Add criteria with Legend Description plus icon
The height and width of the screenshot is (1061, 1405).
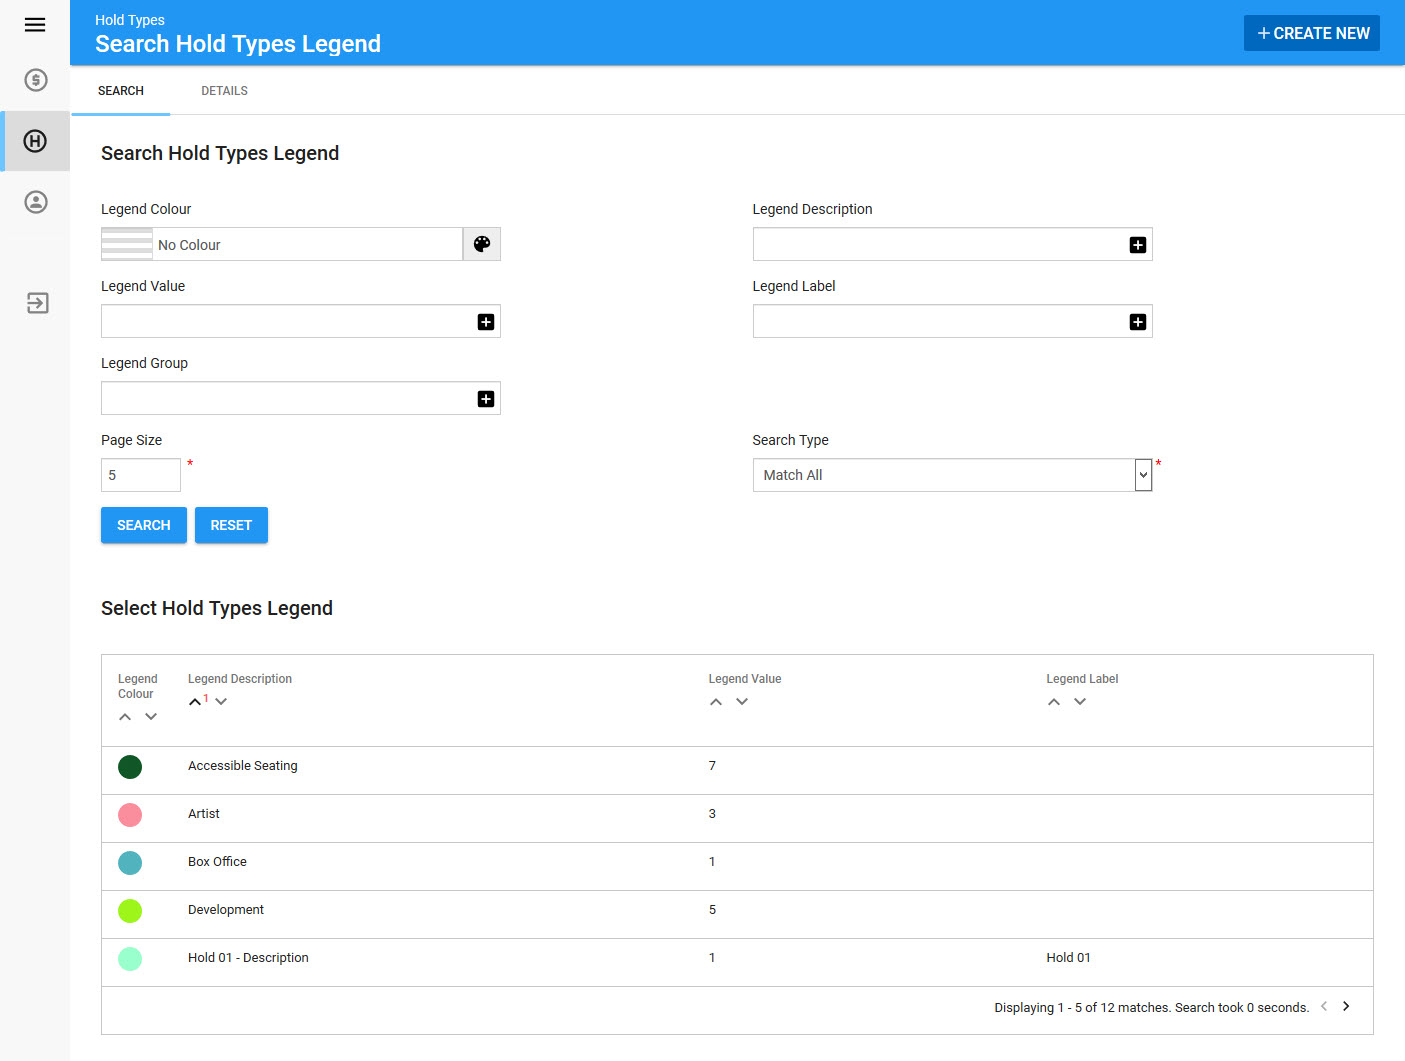1138,245
